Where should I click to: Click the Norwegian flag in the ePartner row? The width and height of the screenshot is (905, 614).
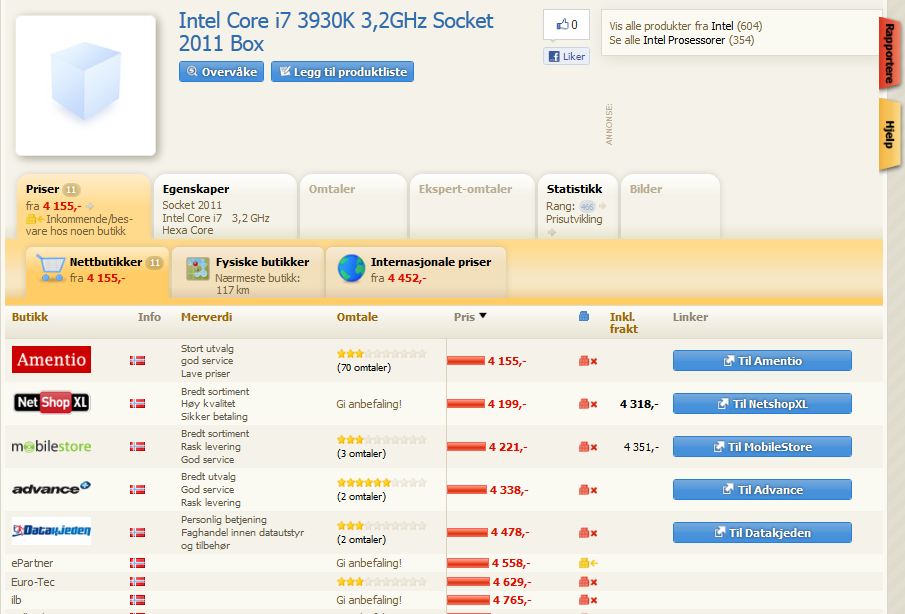[x=137, y=563]
